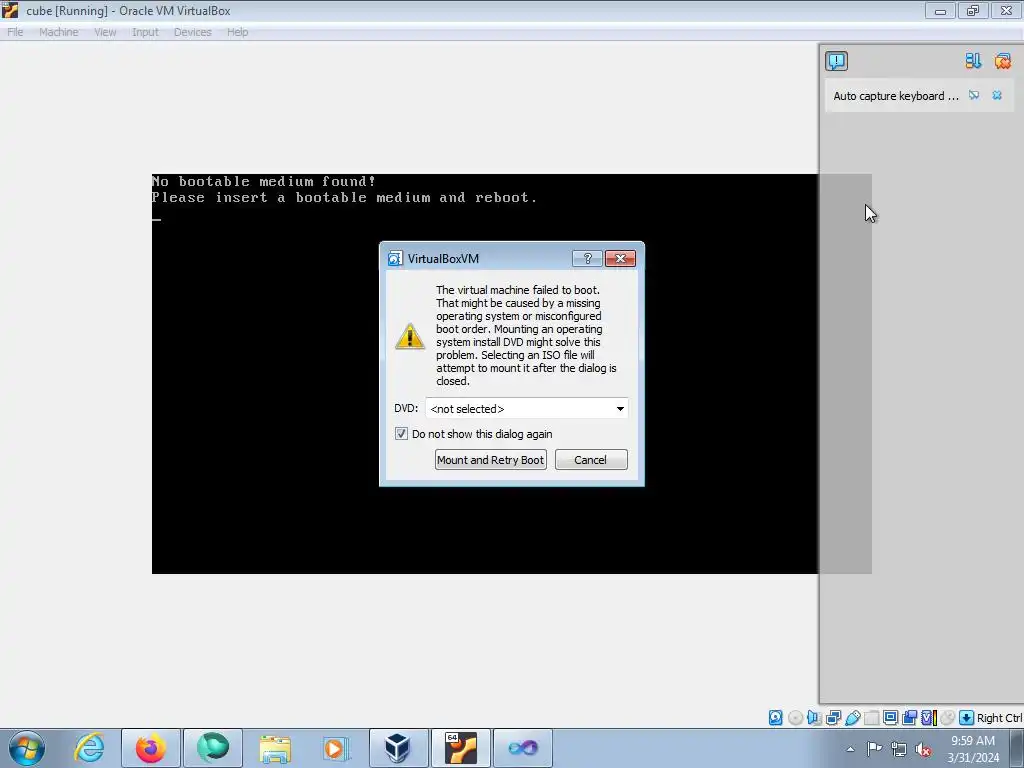1024x768 pixels.
Task: Click the display status bar indicator
Action: 891,718
